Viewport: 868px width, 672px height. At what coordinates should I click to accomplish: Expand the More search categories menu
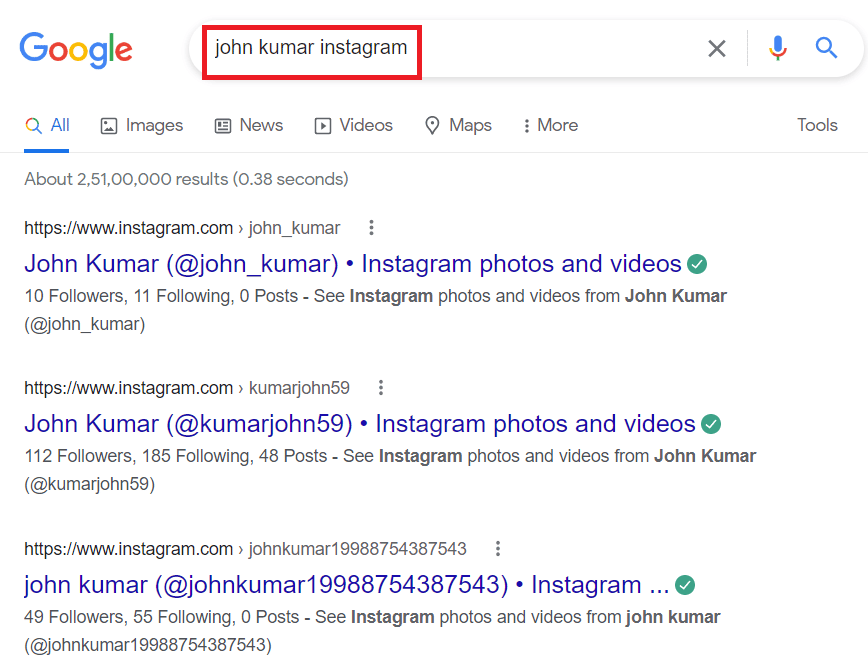[x=550, y=126]
